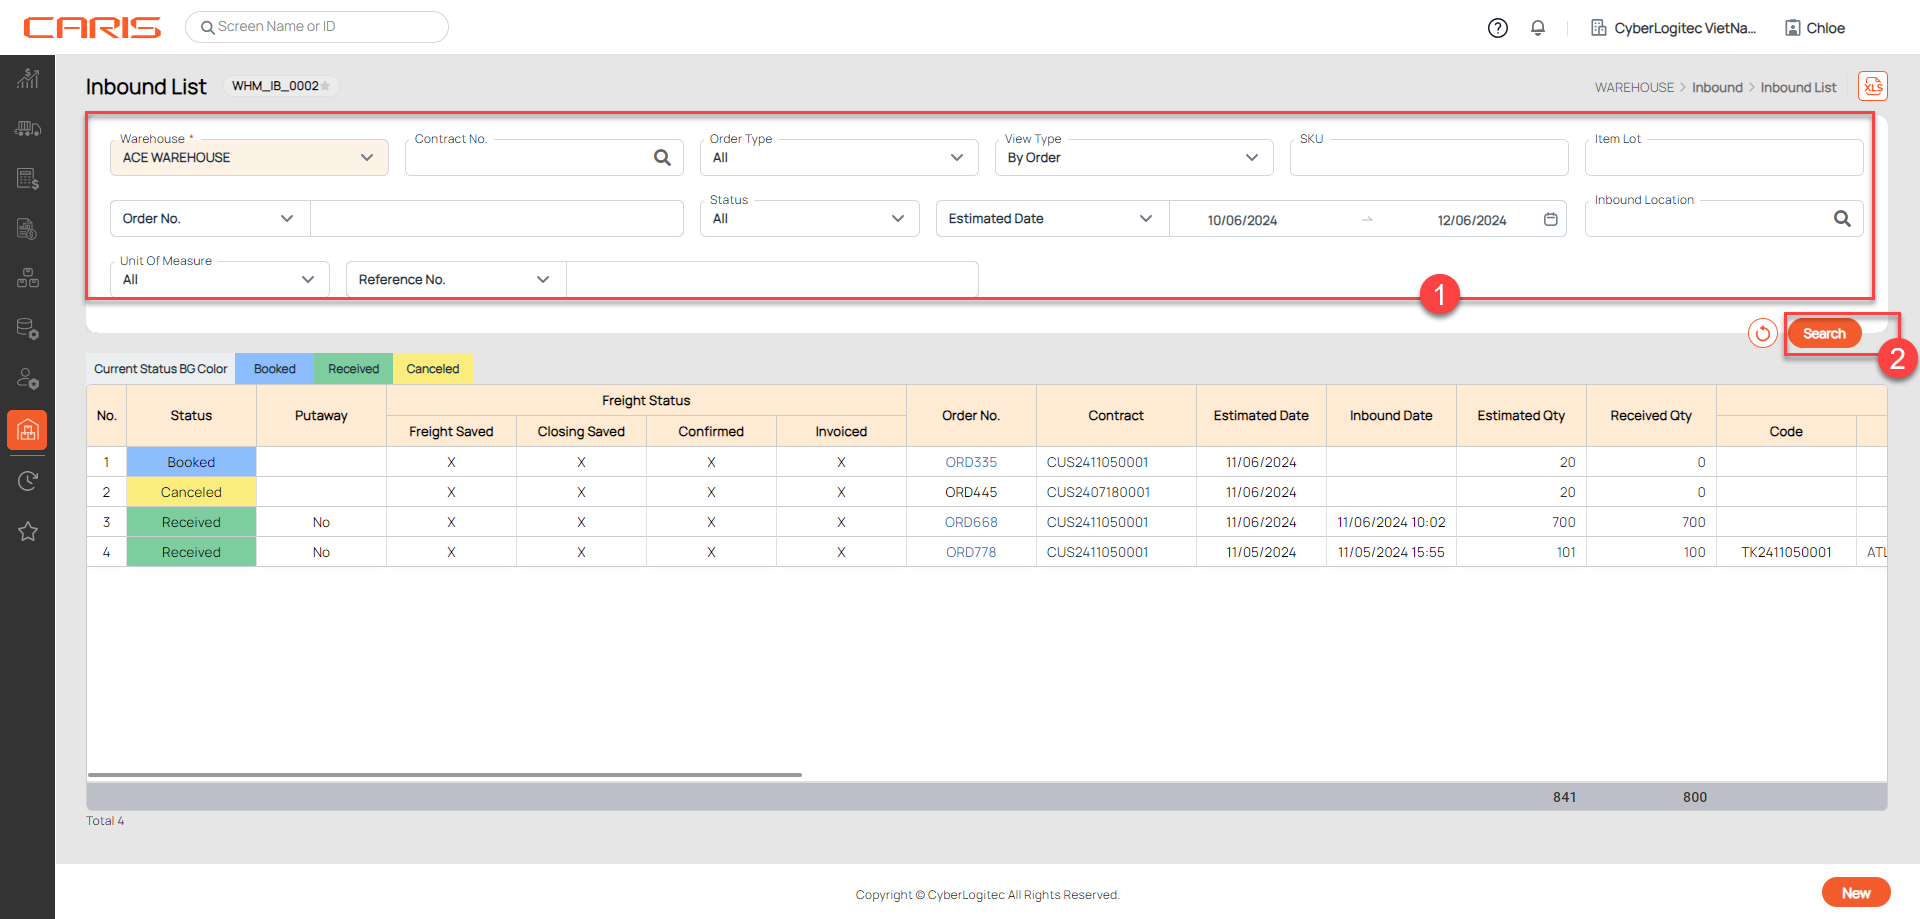Click the Excel export icon
Screen dimensions: 1920x919
1872,87
